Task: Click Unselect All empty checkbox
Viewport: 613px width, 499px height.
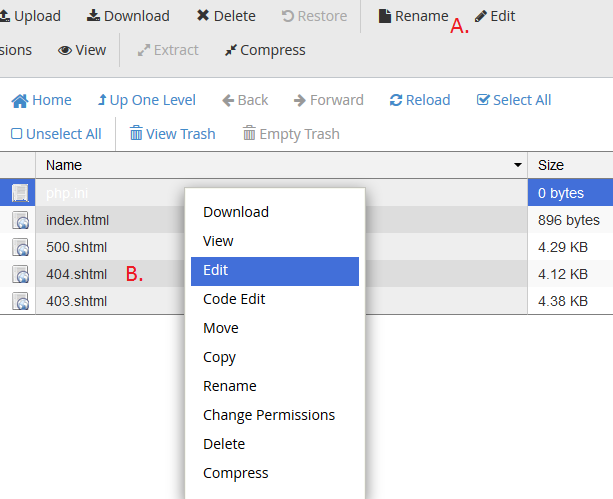Action: (16, 134)
